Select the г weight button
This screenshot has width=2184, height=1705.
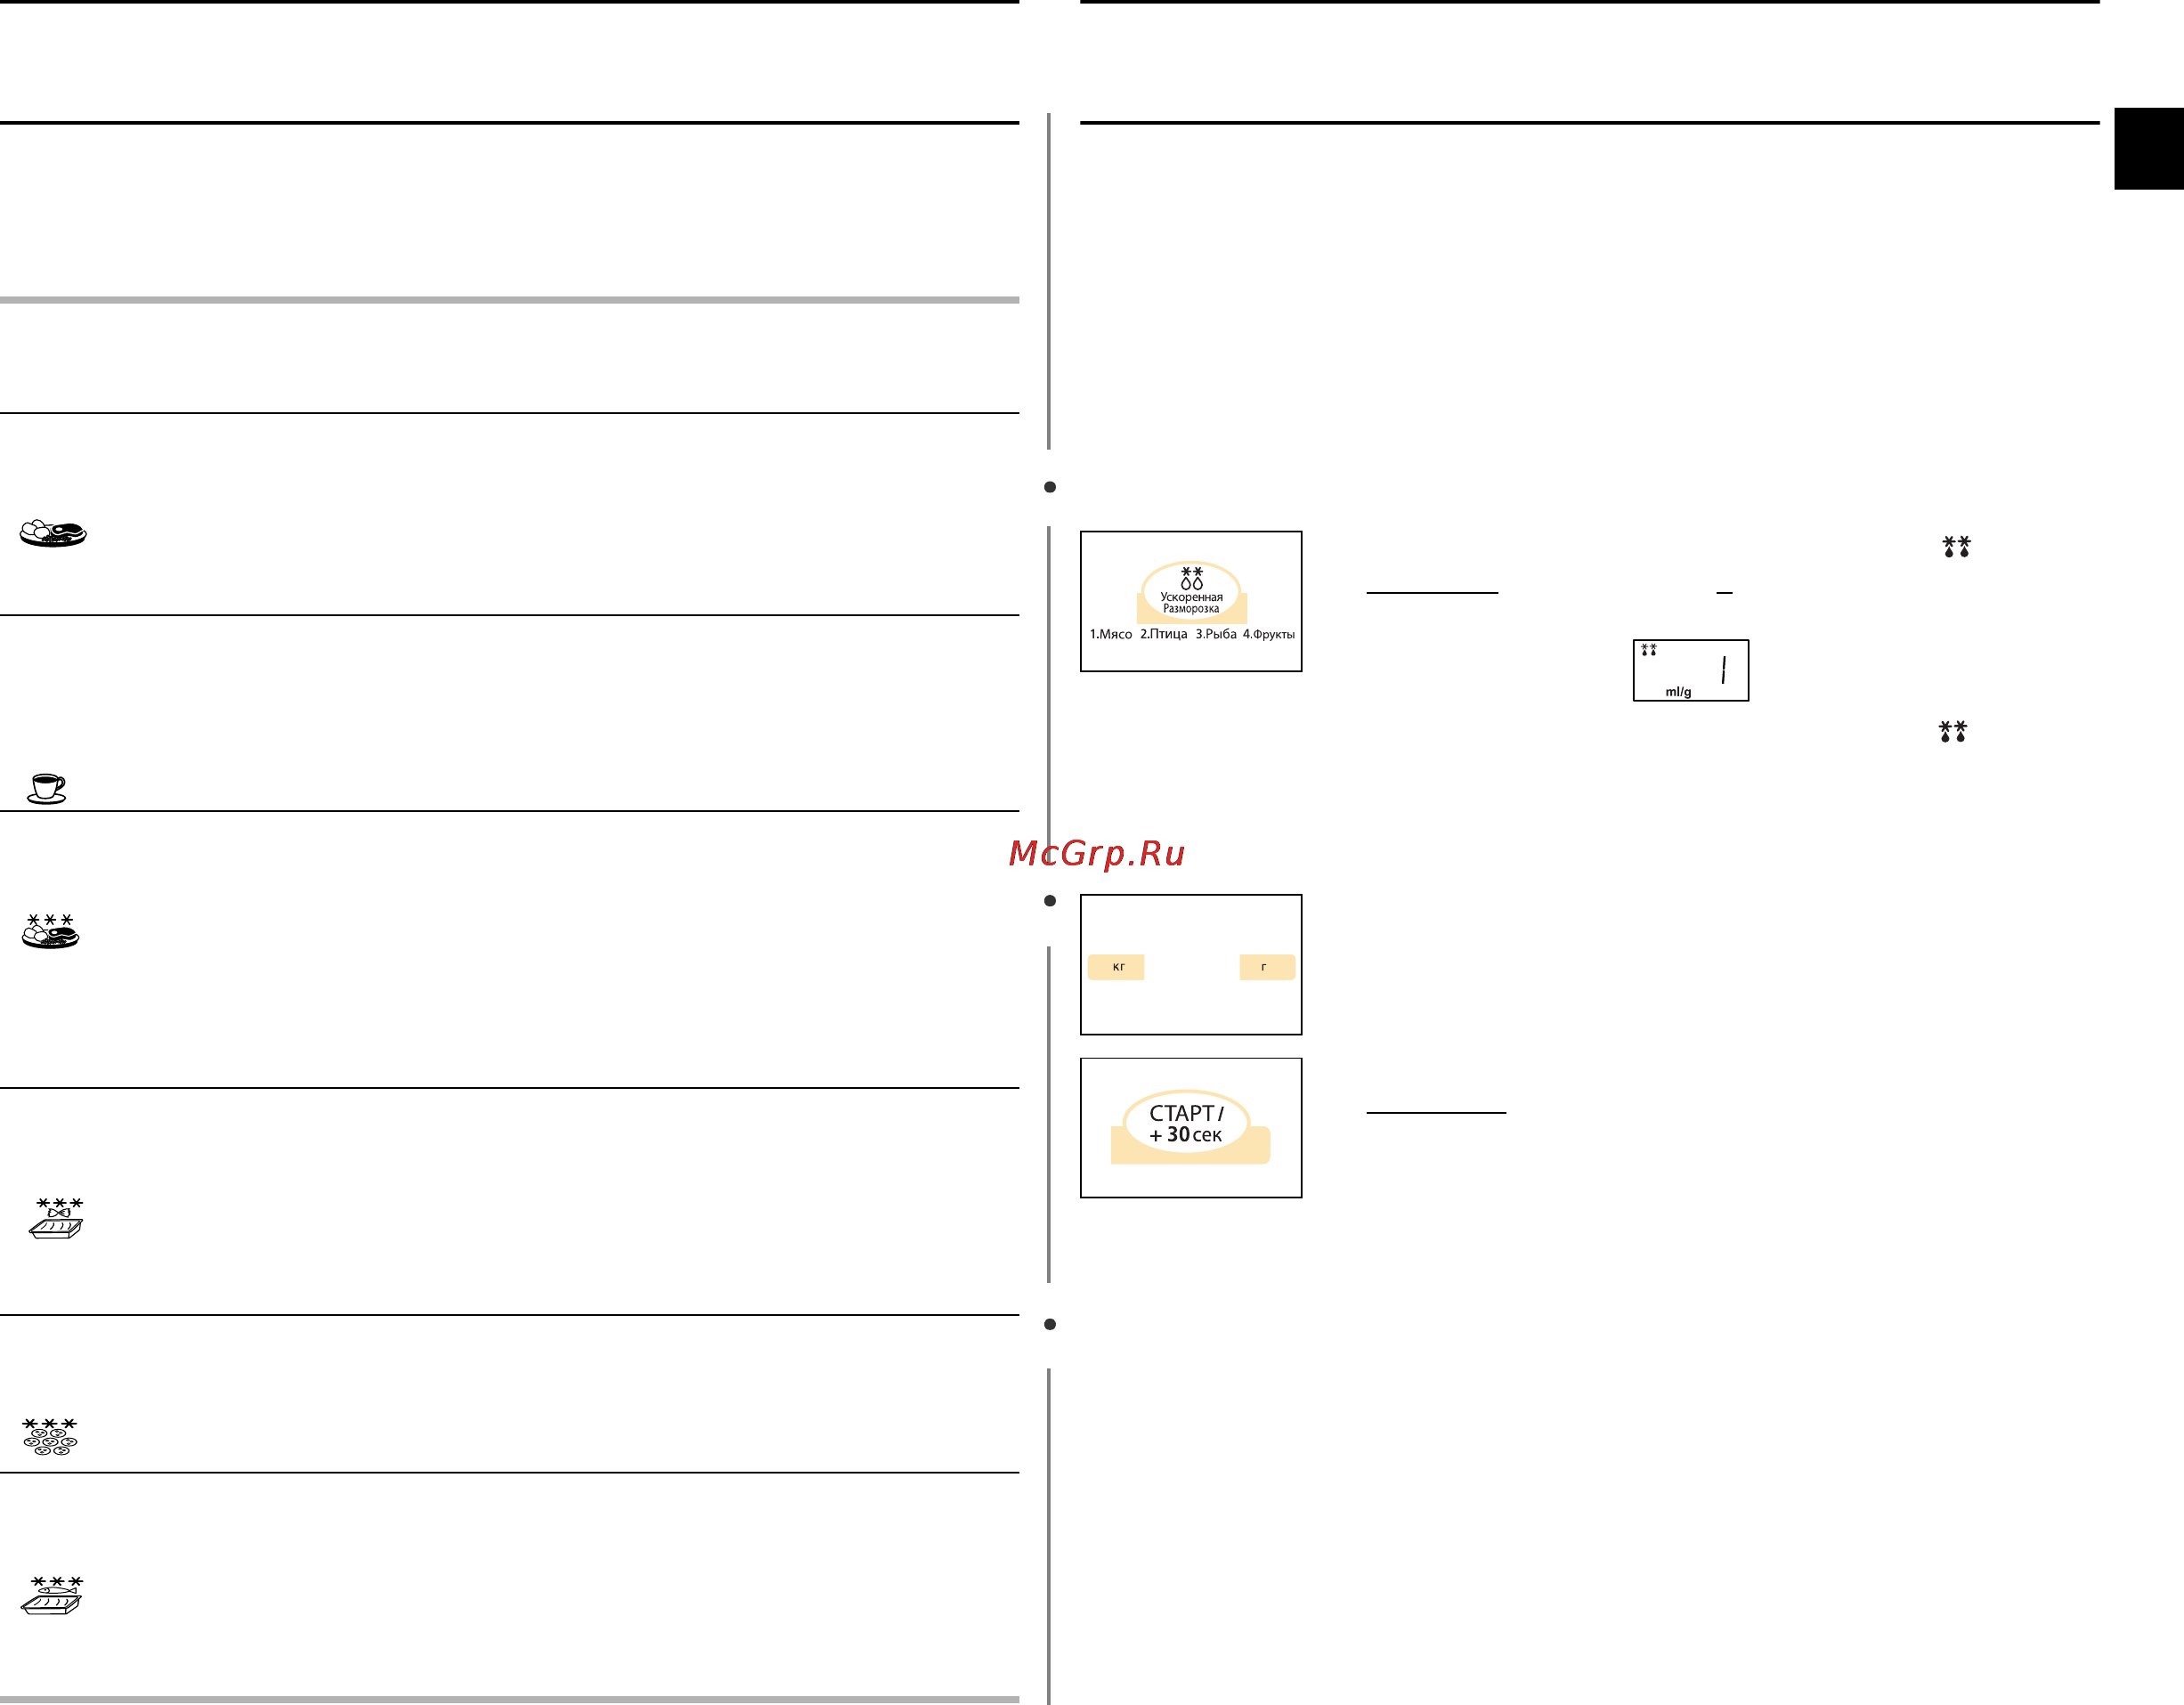coord(1267,967)
